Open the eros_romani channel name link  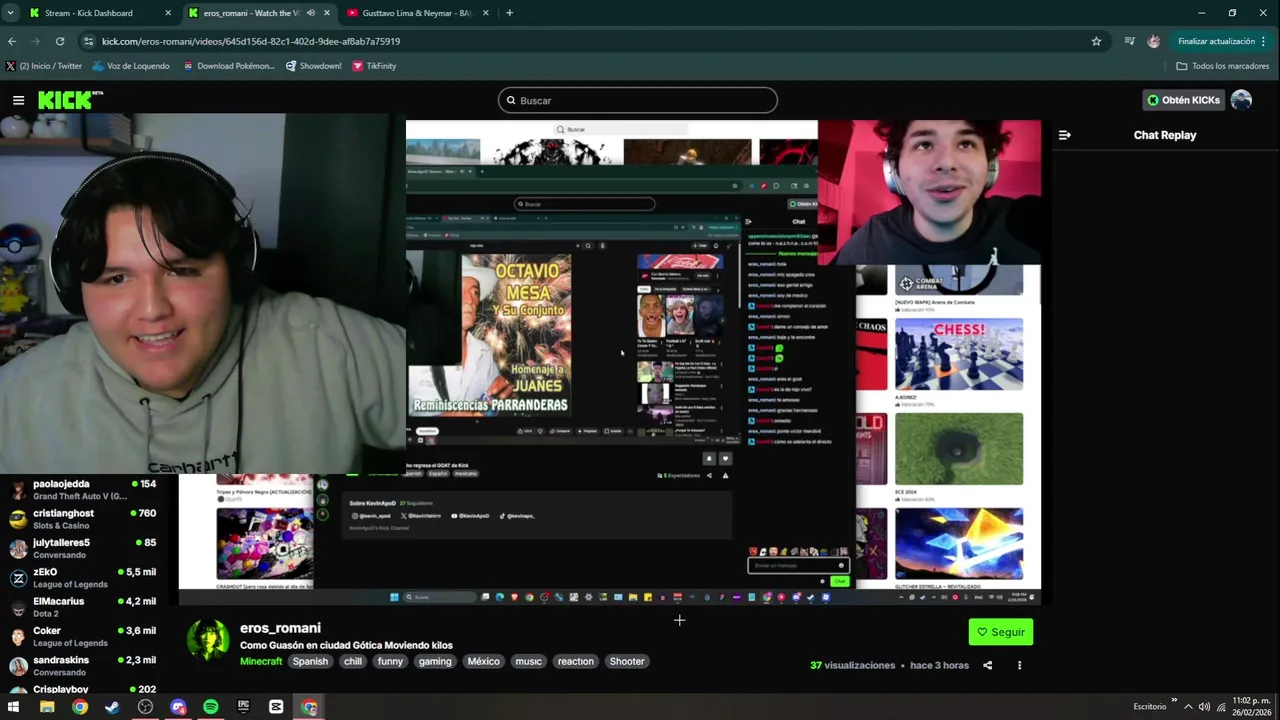click(x=280, y=628)
